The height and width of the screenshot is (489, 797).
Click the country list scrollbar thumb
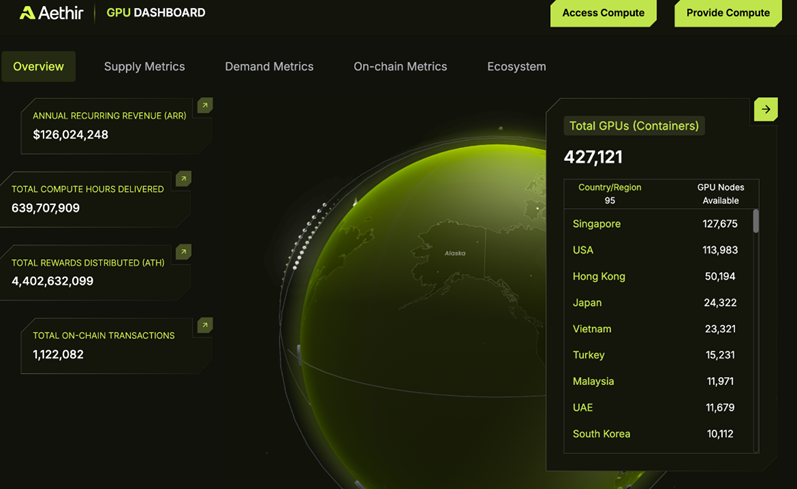(x=755, y=221)
